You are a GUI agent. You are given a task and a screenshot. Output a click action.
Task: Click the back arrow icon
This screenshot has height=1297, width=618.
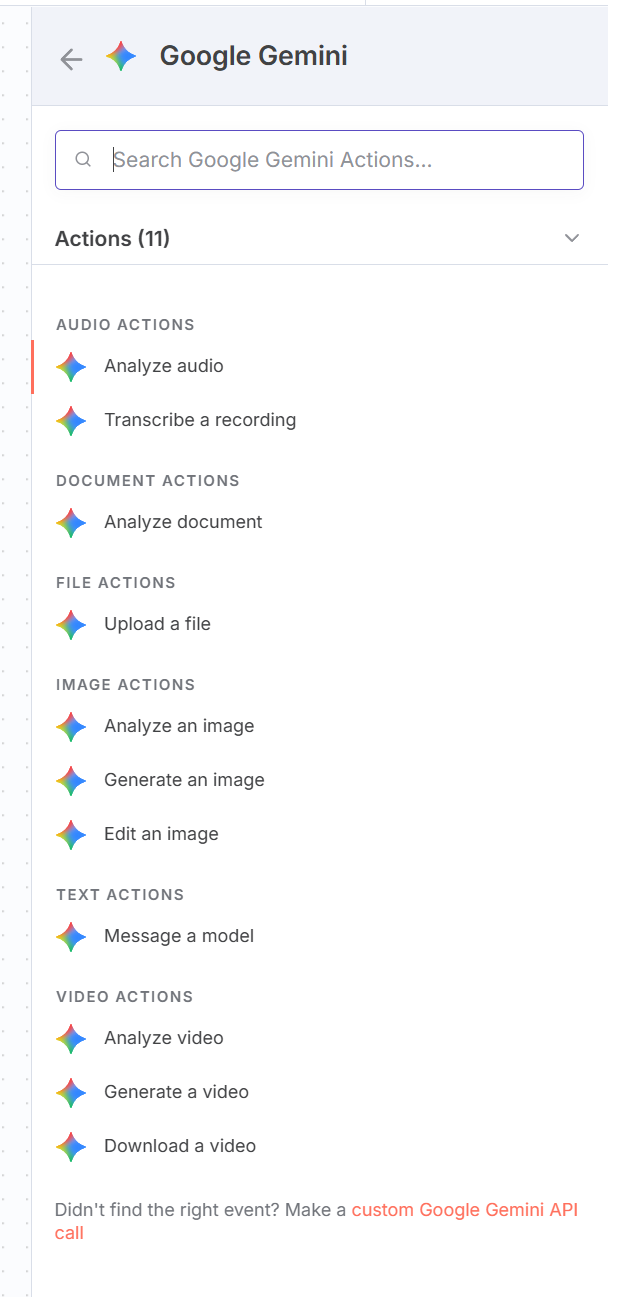tap(71, 59)
